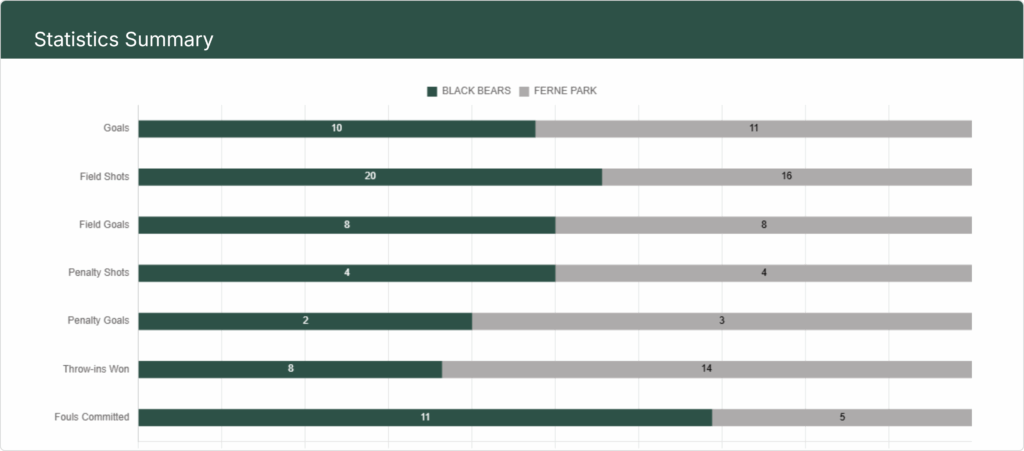Select the Ferne Park Field Goals bar

pyautogui.click(x=763, y=225)
